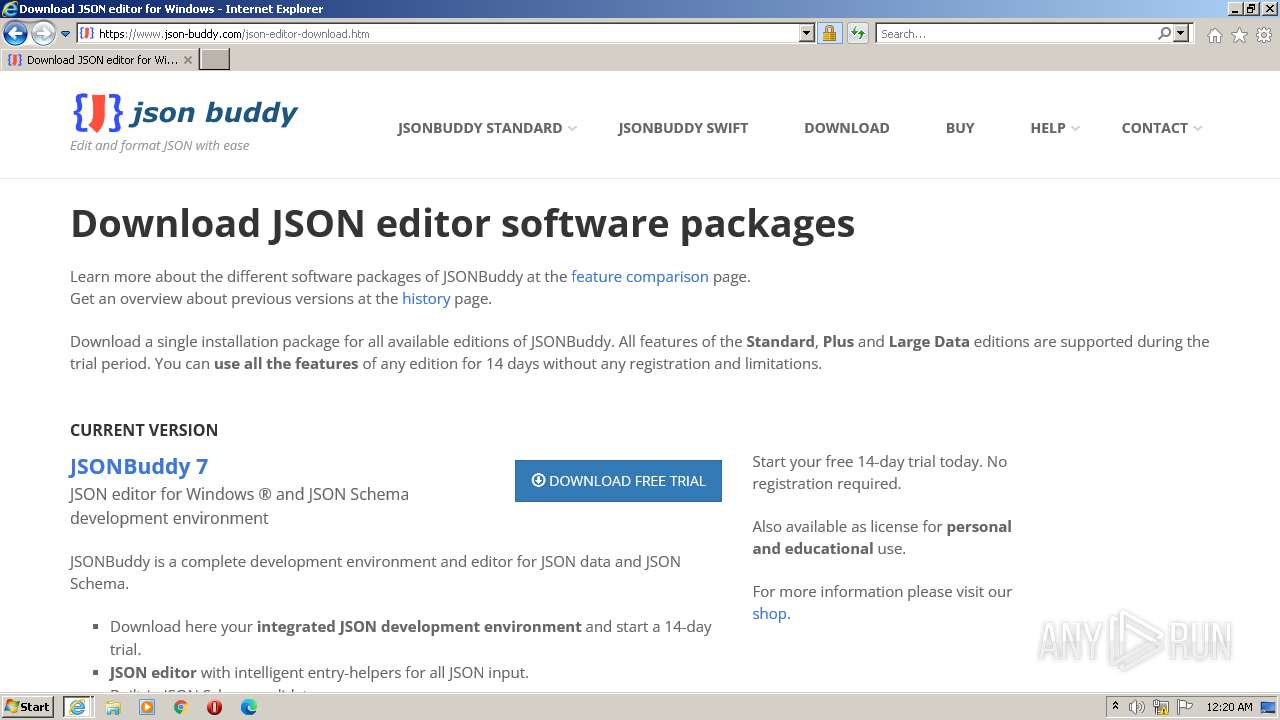Viewport: 1280px width, 720px height.
Task: Open the JSONBuddy 7 heading link
Action: (139, 466)
